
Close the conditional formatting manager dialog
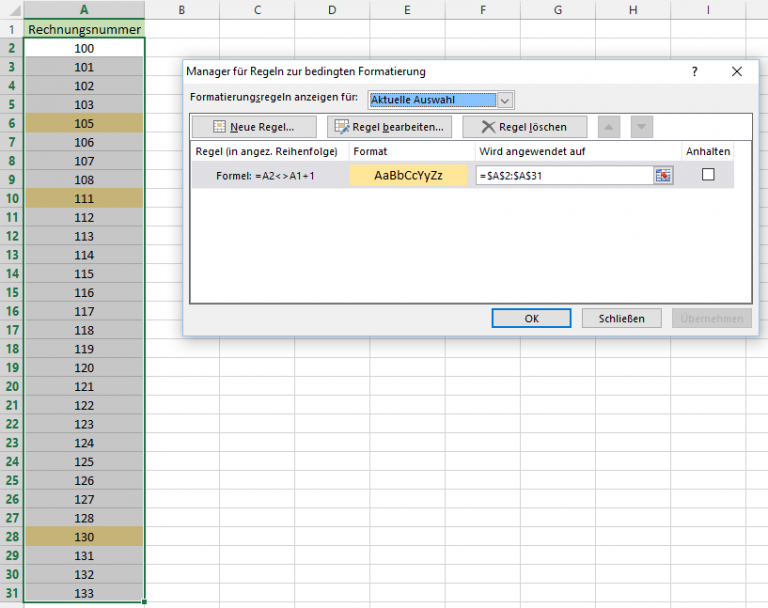[737, 72]
